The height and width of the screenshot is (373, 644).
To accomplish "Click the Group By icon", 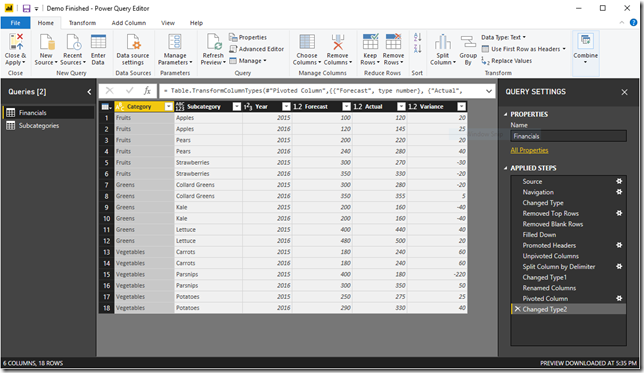I will (x=468, y=41).
